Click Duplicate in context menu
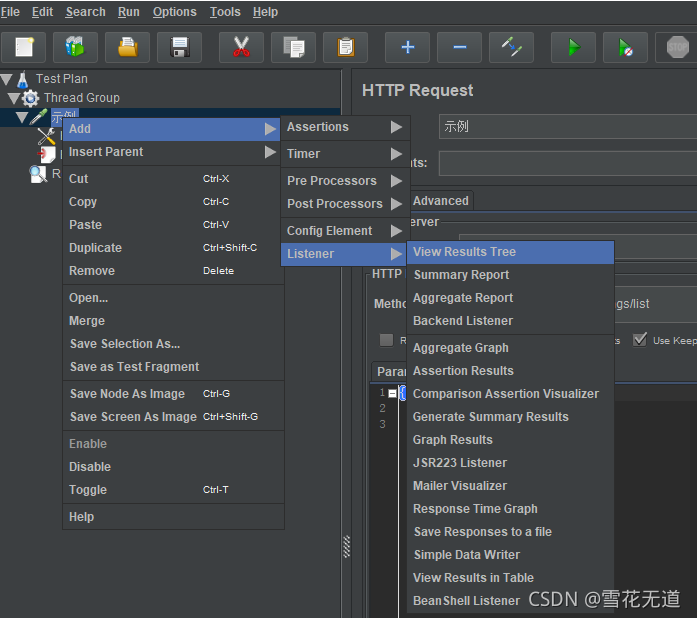697x618 pixels. (173, 248)
